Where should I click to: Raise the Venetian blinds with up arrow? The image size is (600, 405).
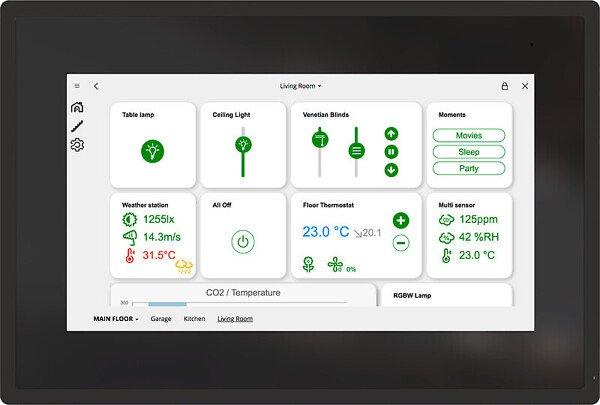(x=391, y=133)
